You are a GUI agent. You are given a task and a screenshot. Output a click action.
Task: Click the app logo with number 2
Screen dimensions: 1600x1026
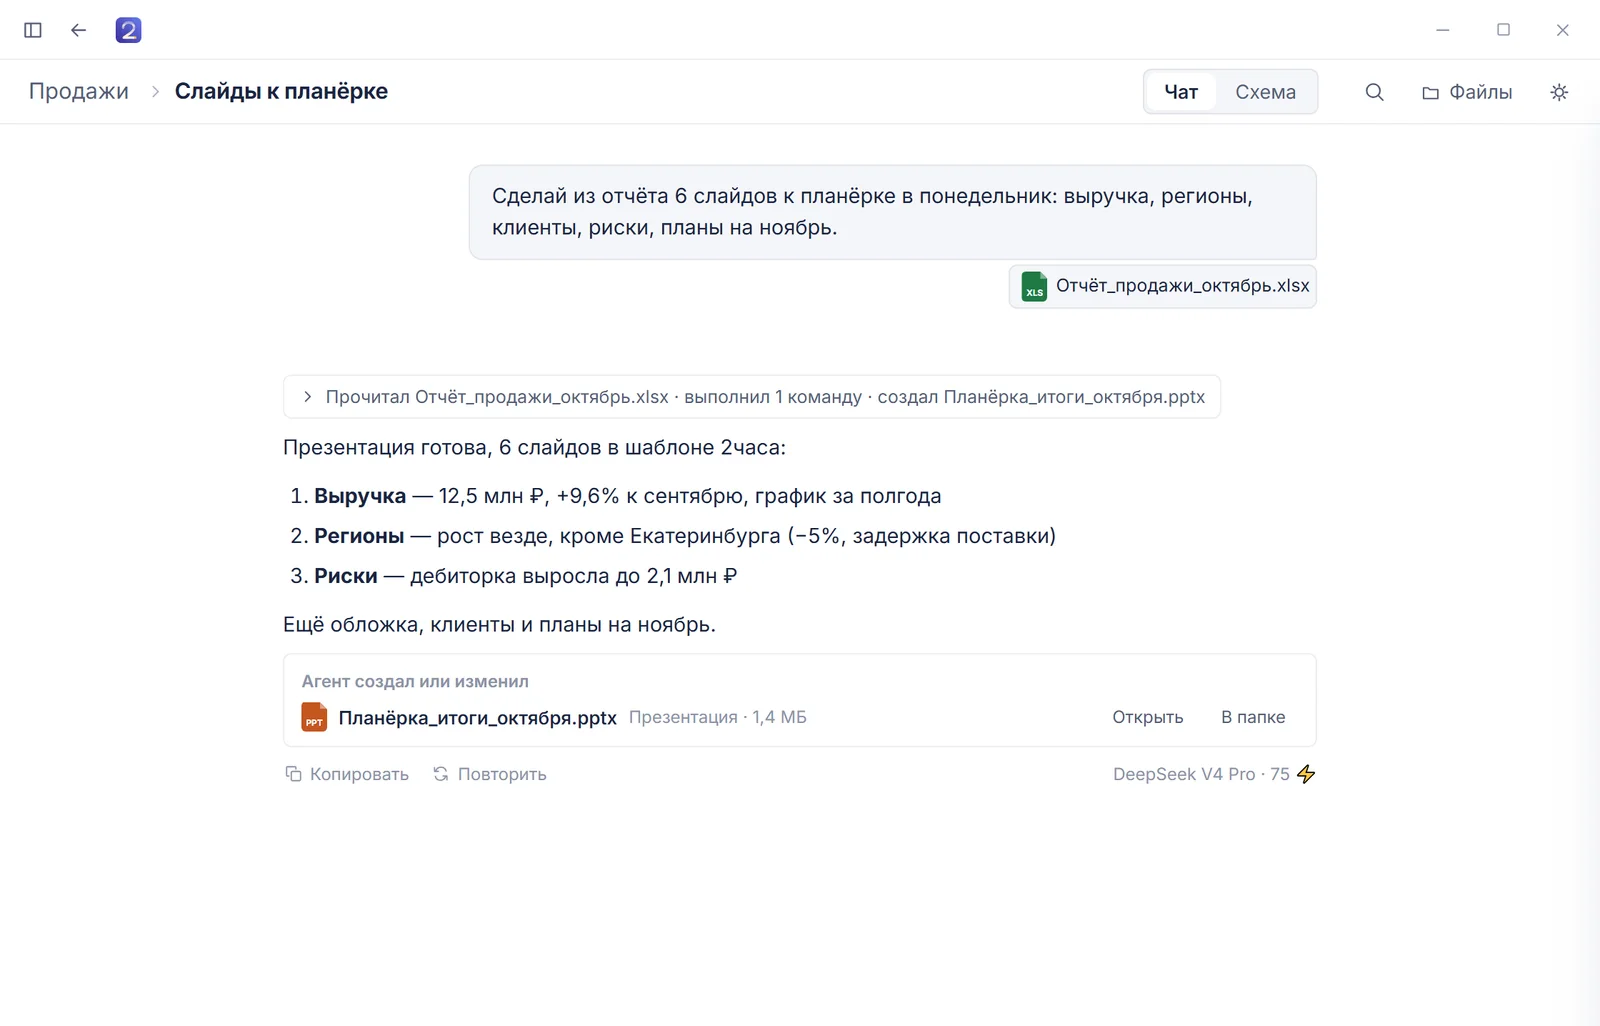pos(128,30)
